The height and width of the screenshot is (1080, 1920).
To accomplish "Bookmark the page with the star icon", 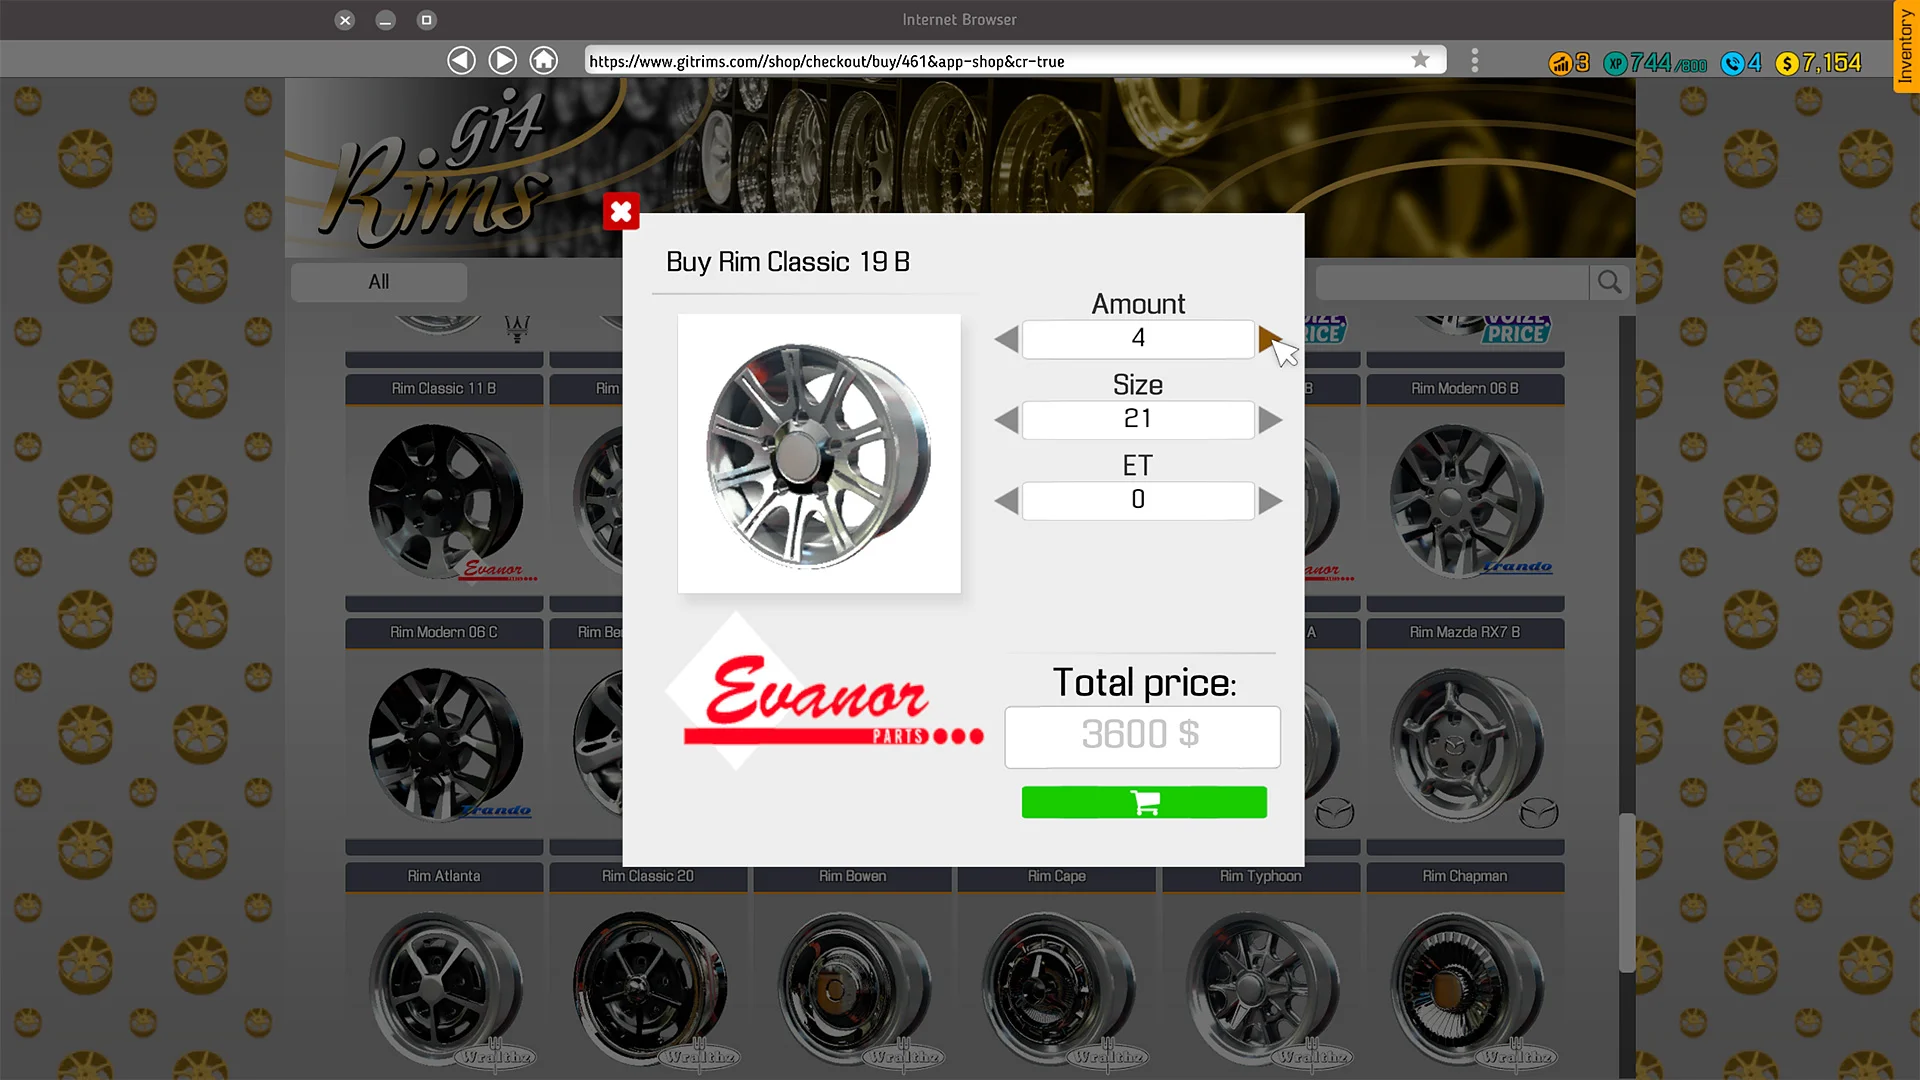I will 1420,60.
